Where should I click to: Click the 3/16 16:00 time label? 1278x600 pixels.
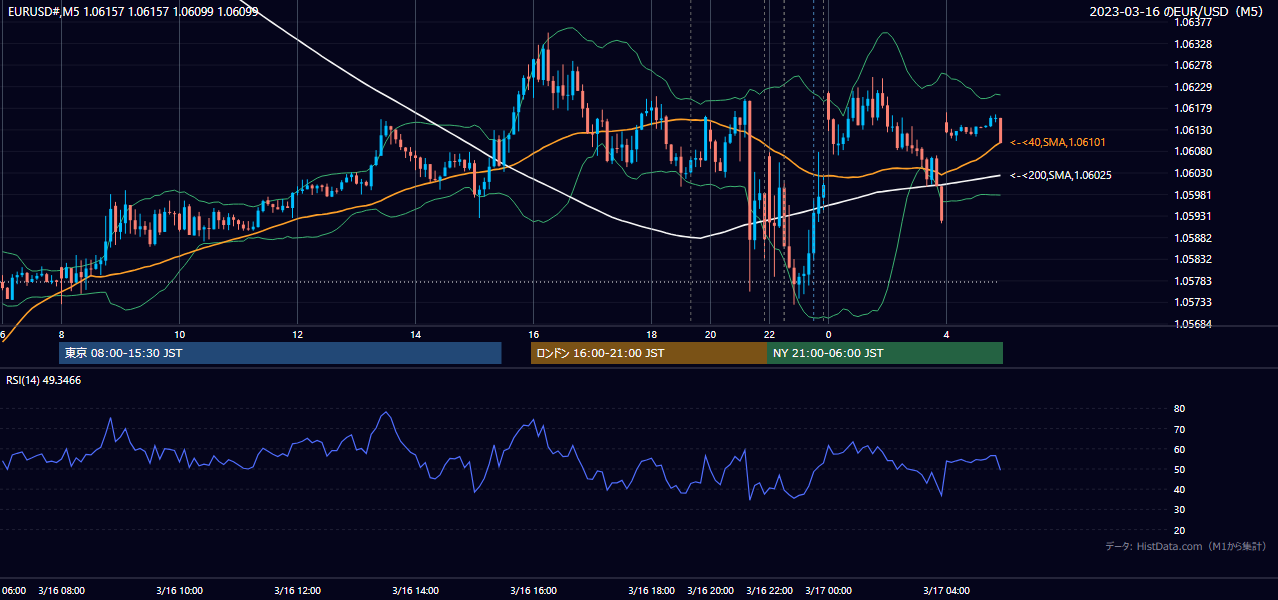click(534, 591)
